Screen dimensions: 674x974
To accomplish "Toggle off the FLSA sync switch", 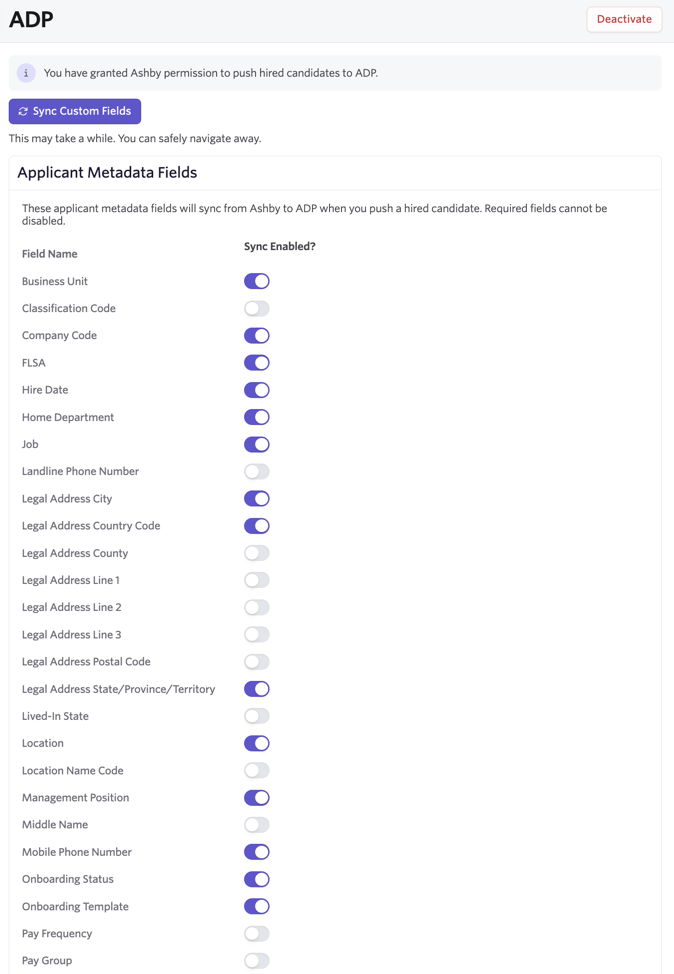I will coord(257,363).
